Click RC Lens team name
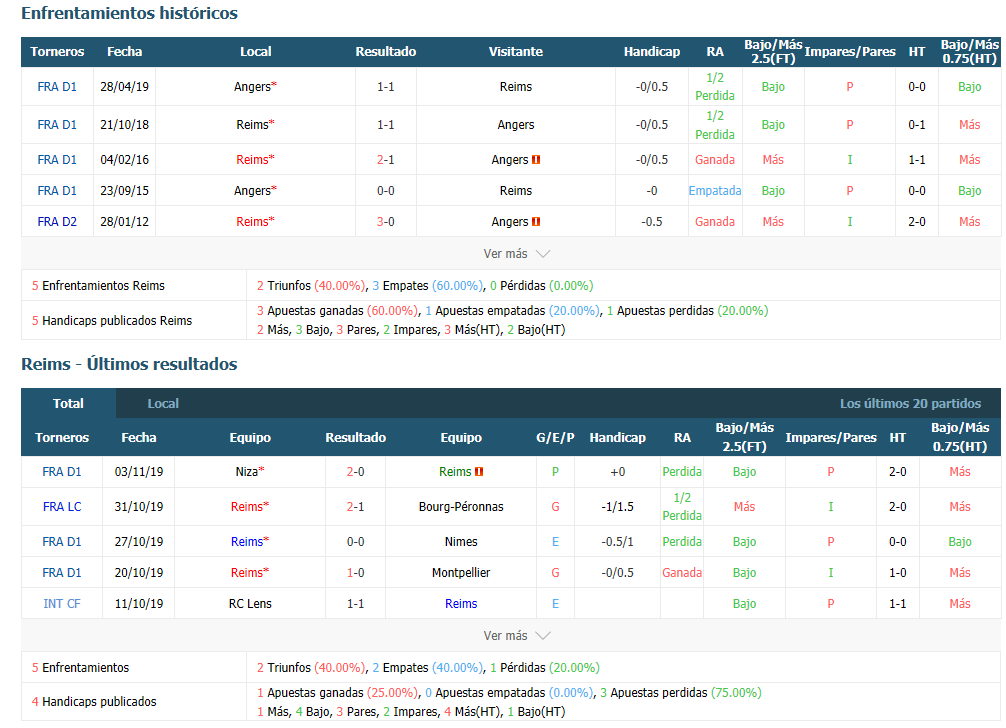Viewport: 1006px width, 728px height. pos(250,604)
